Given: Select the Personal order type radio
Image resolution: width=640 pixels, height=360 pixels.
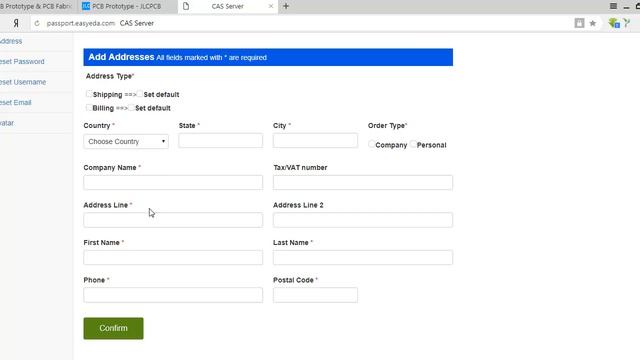Looking at the screenshot, I should [x=413, y=144].
